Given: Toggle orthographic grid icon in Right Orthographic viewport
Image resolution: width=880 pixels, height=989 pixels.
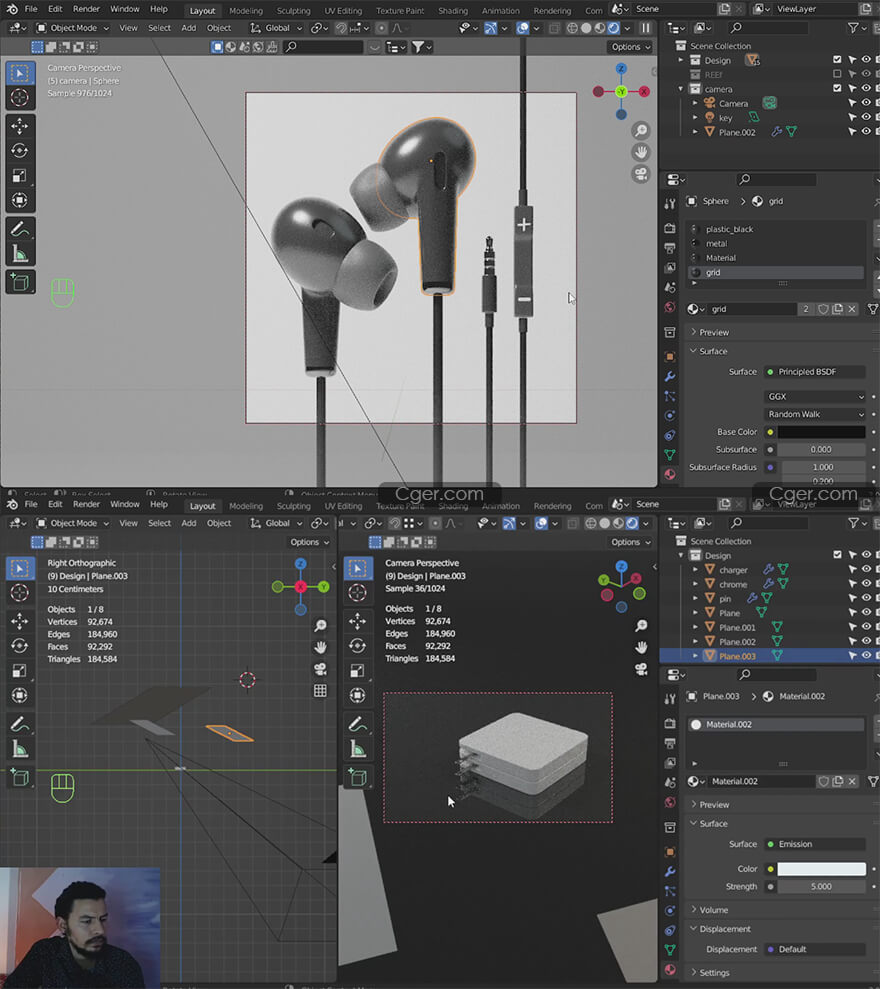Looking at the screenshot, I should (x=320, y=691).
